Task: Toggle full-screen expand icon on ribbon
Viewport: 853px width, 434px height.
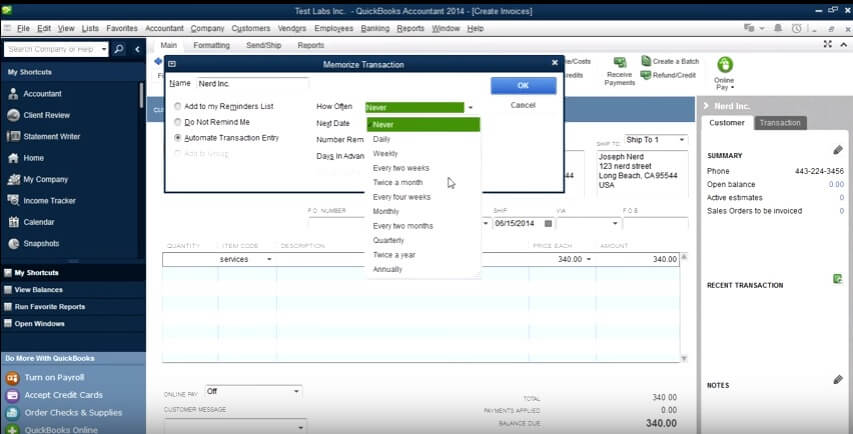Action: [x=827, y=45]
